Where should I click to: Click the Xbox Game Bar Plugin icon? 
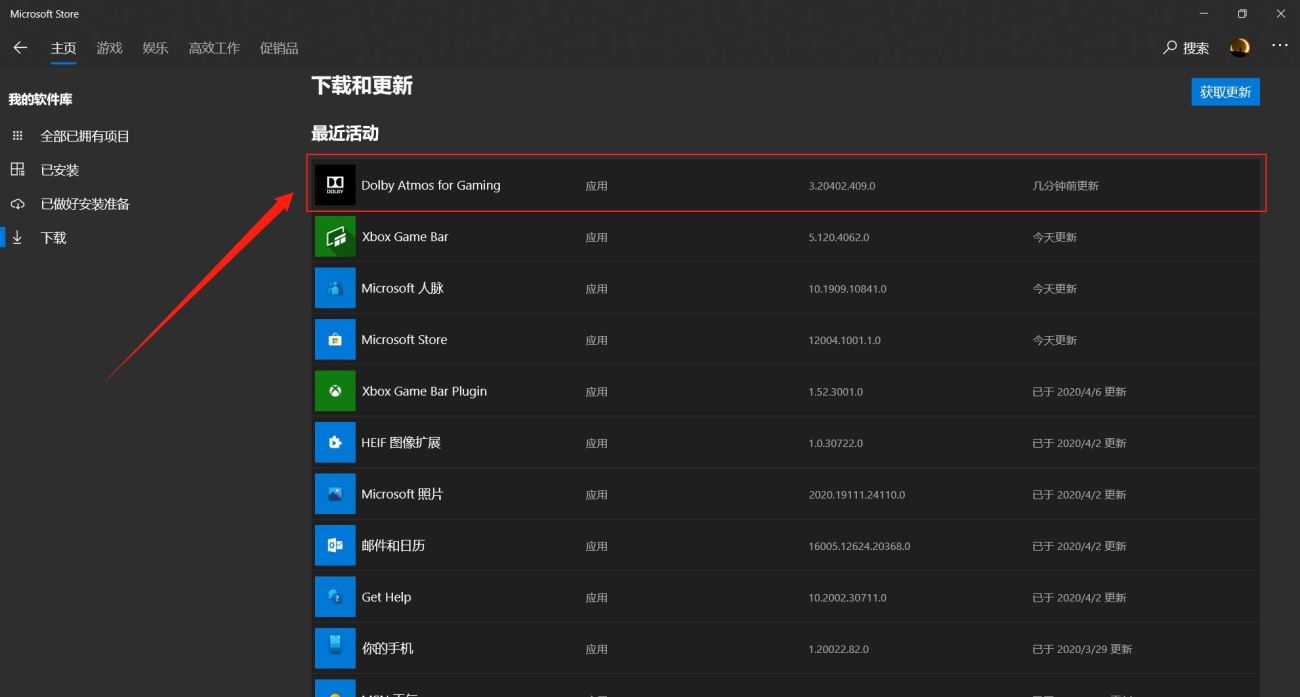(x=335, y=391)
